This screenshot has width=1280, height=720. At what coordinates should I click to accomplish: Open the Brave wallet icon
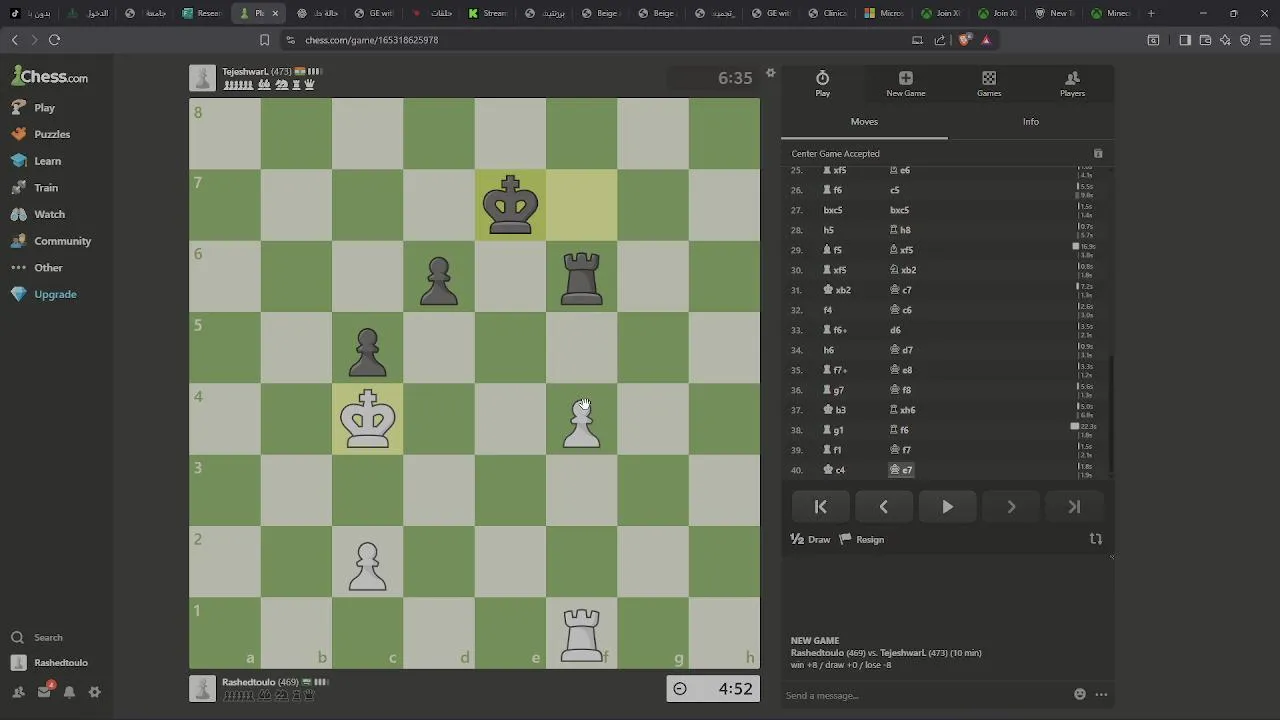pyautogui.click(x=1205, y=40)
